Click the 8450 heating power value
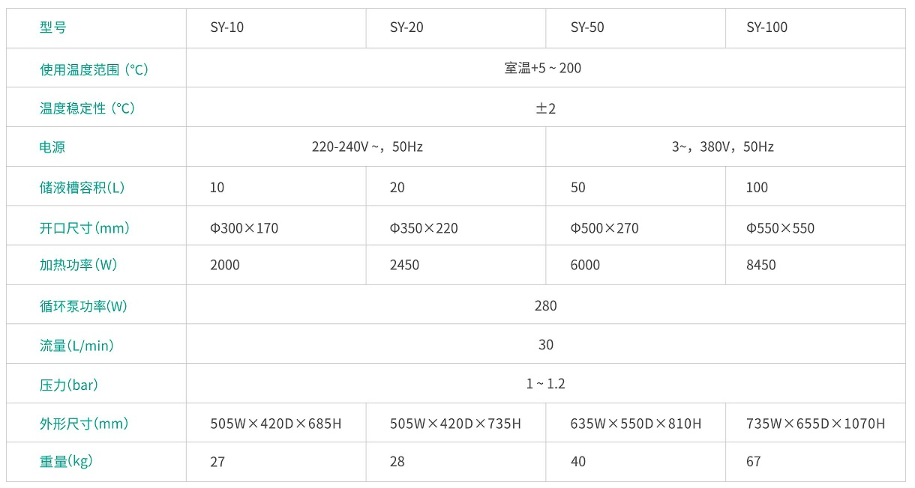 pyautogui.click(x=761, y=265)
